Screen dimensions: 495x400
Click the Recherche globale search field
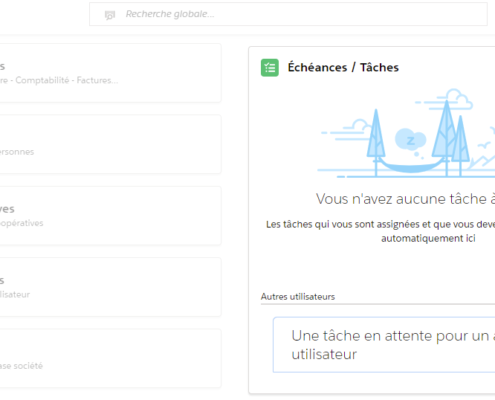[x=288, y=14]
